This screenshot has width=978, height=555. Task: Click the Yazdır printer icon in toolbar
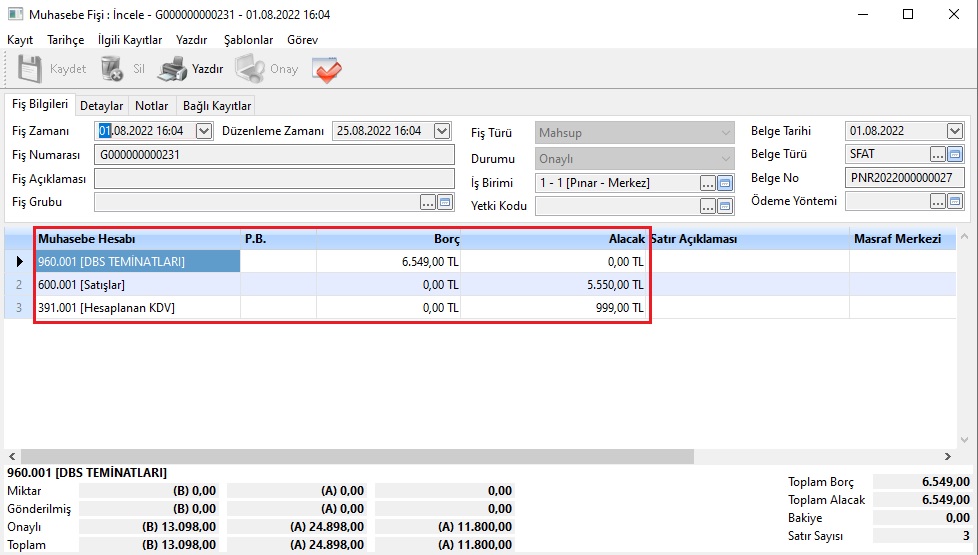(x=173, y=70)
